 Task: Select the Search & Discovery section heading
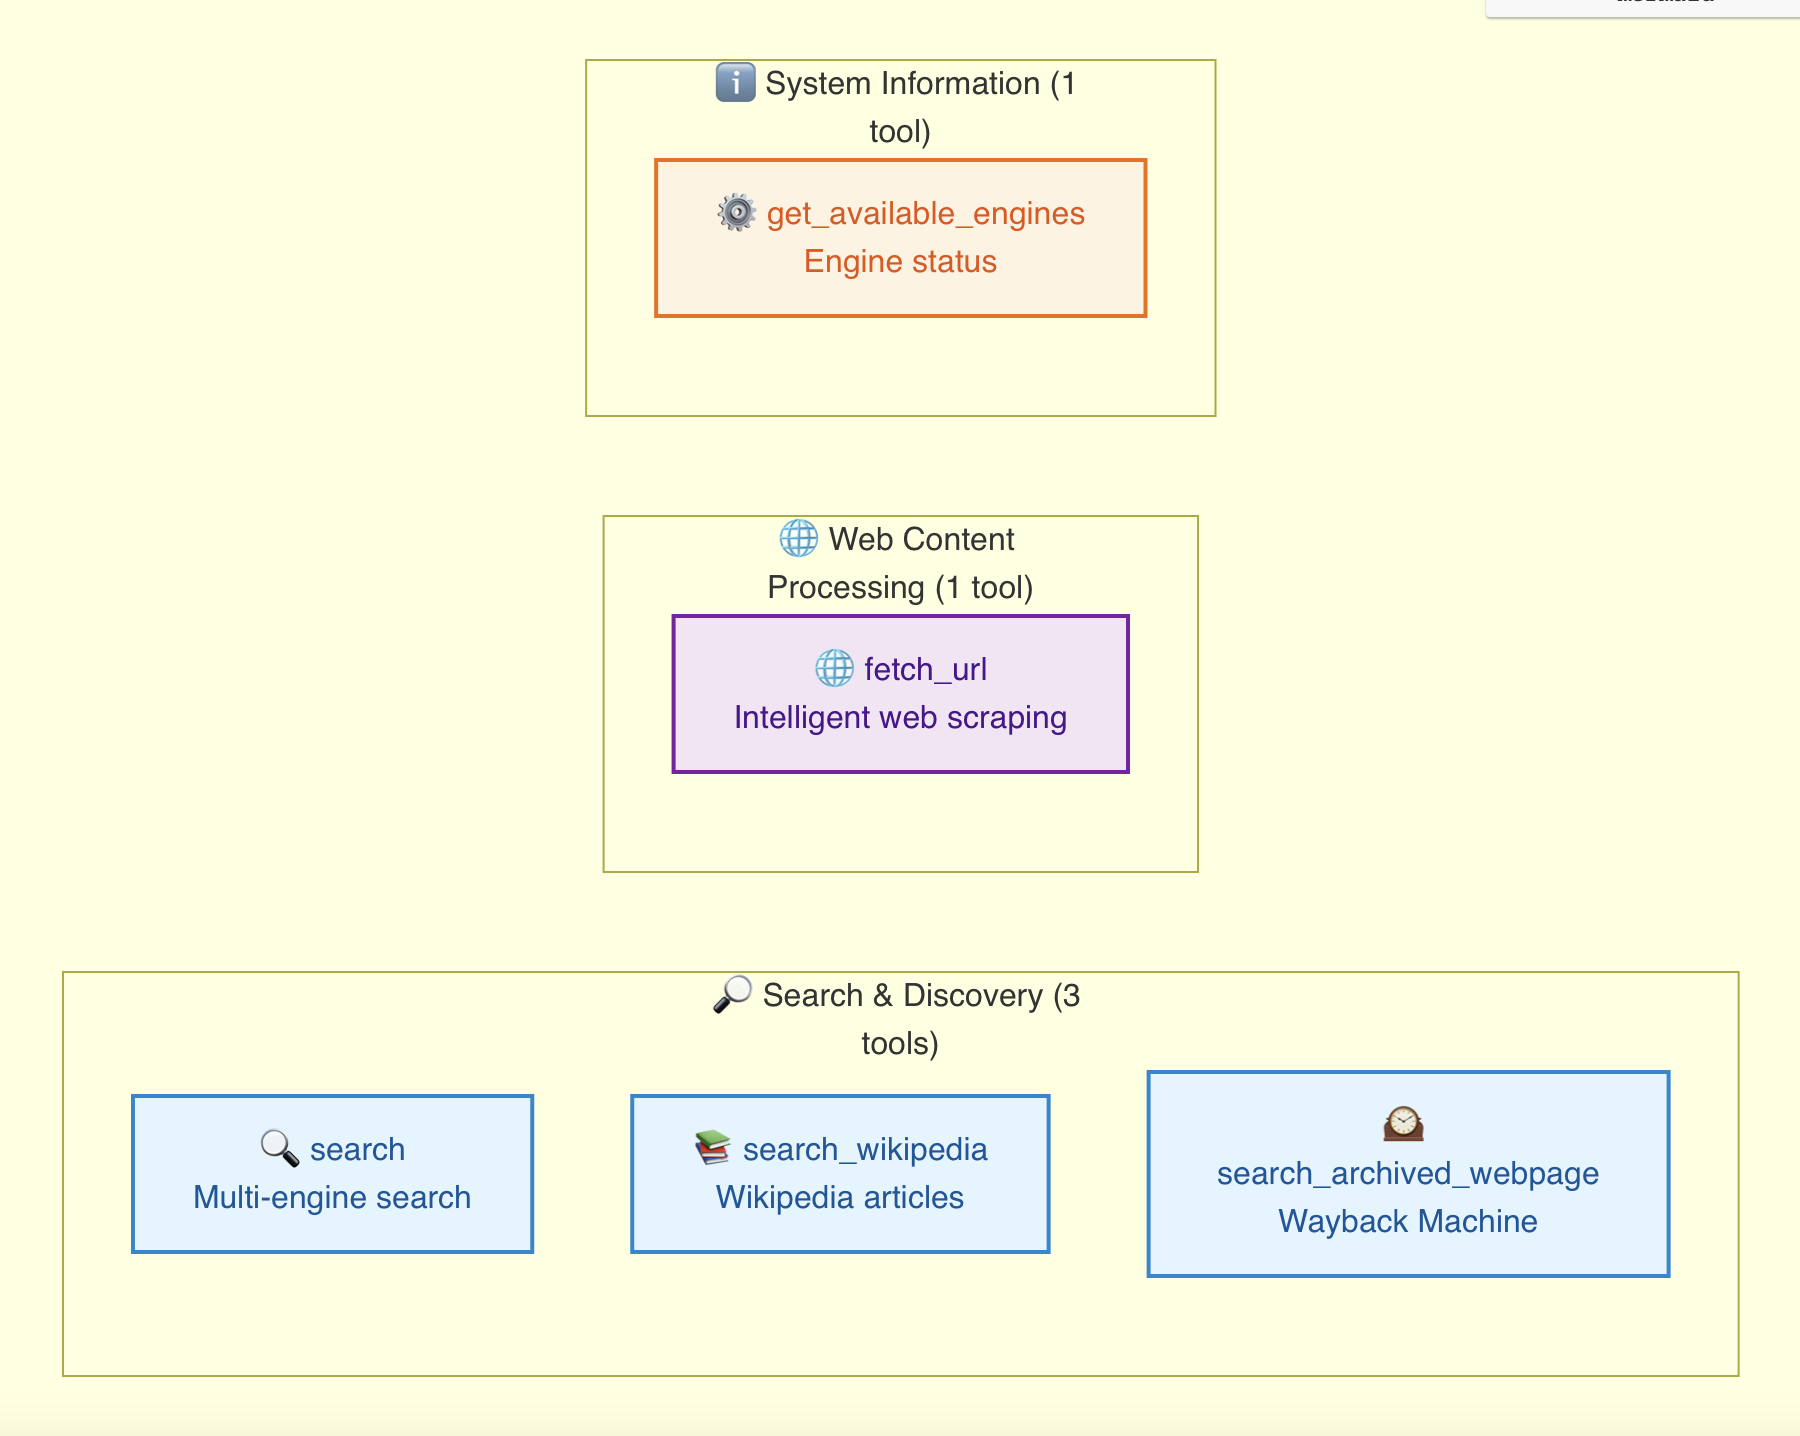[x=922, y=1018]
